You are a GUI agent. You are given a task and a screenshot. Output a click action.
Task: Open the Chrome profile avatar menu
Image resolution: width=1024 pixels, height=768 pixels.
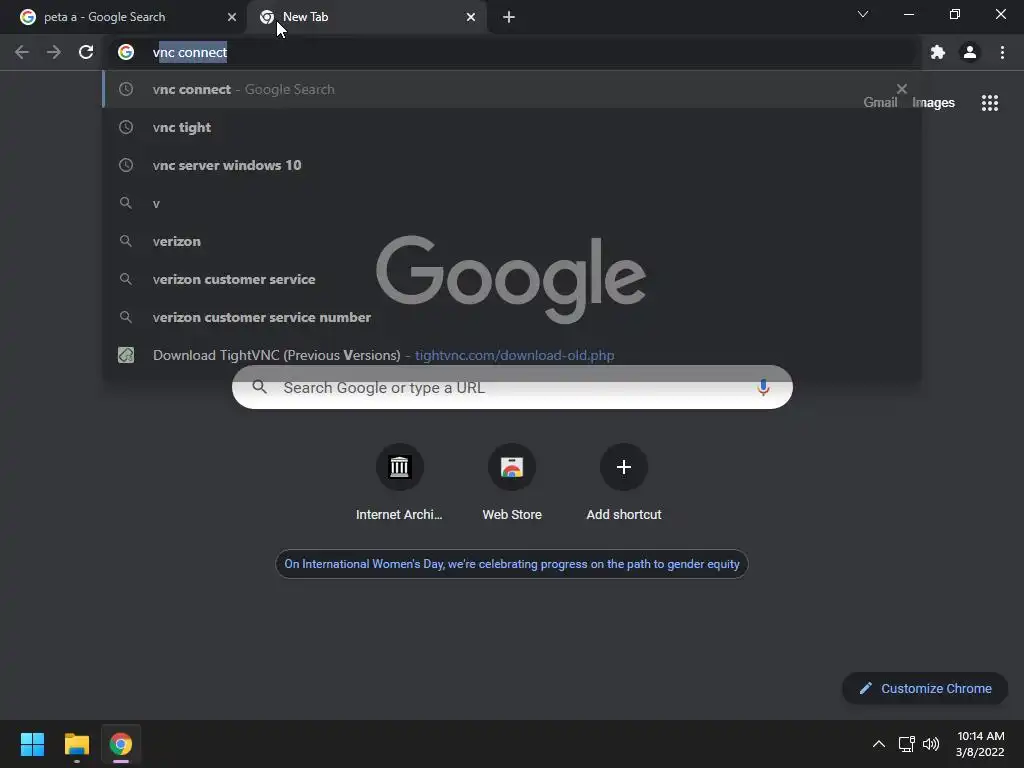click(970, 52)
